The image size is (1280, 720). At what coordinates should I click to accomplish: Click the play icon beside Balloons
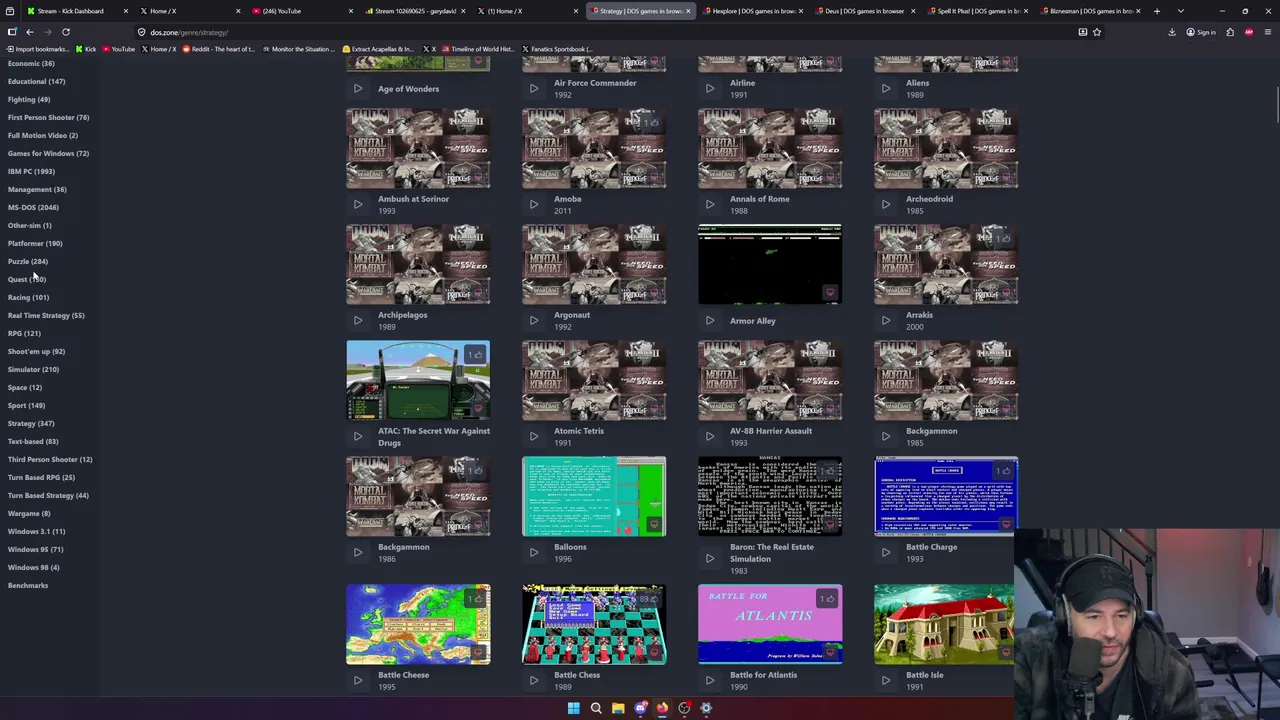(x=534, y=553)
